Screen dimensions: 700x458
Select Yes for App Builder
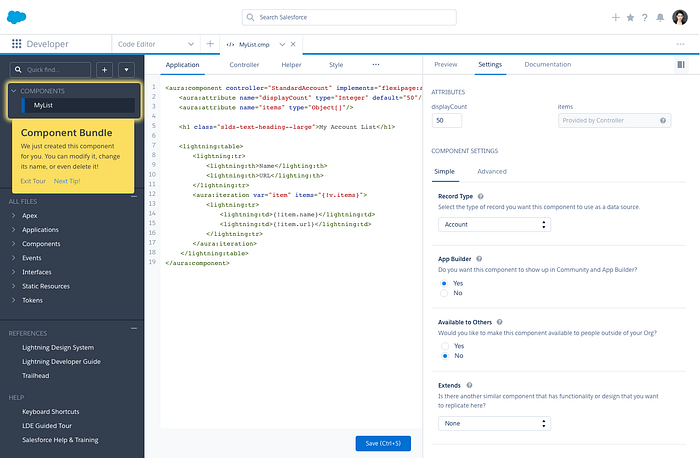point(445,283)
